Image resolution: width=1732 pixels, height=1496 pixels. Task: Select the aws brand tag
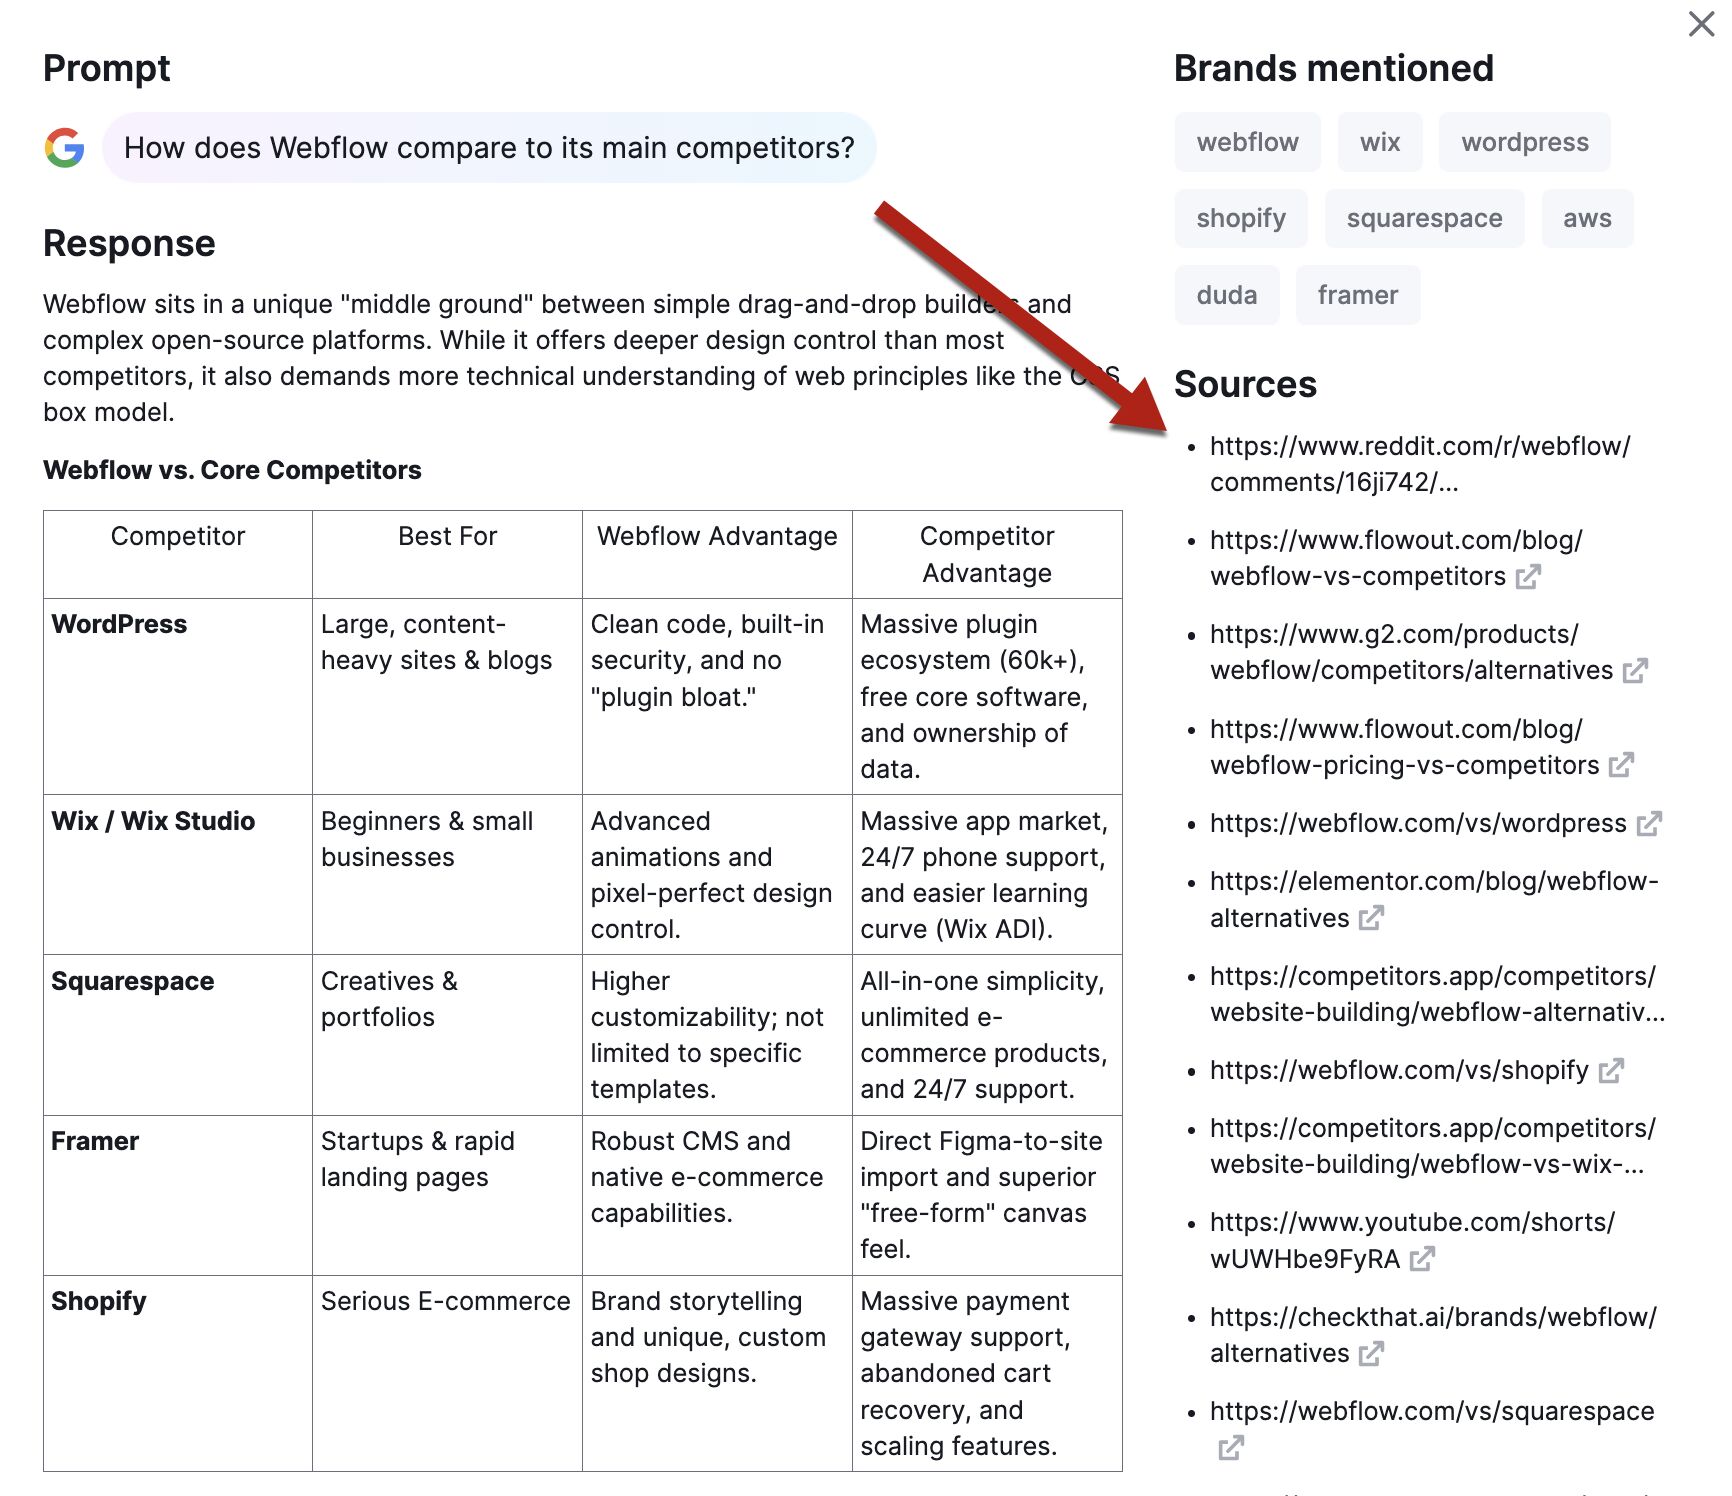(x=1587, y=218)
